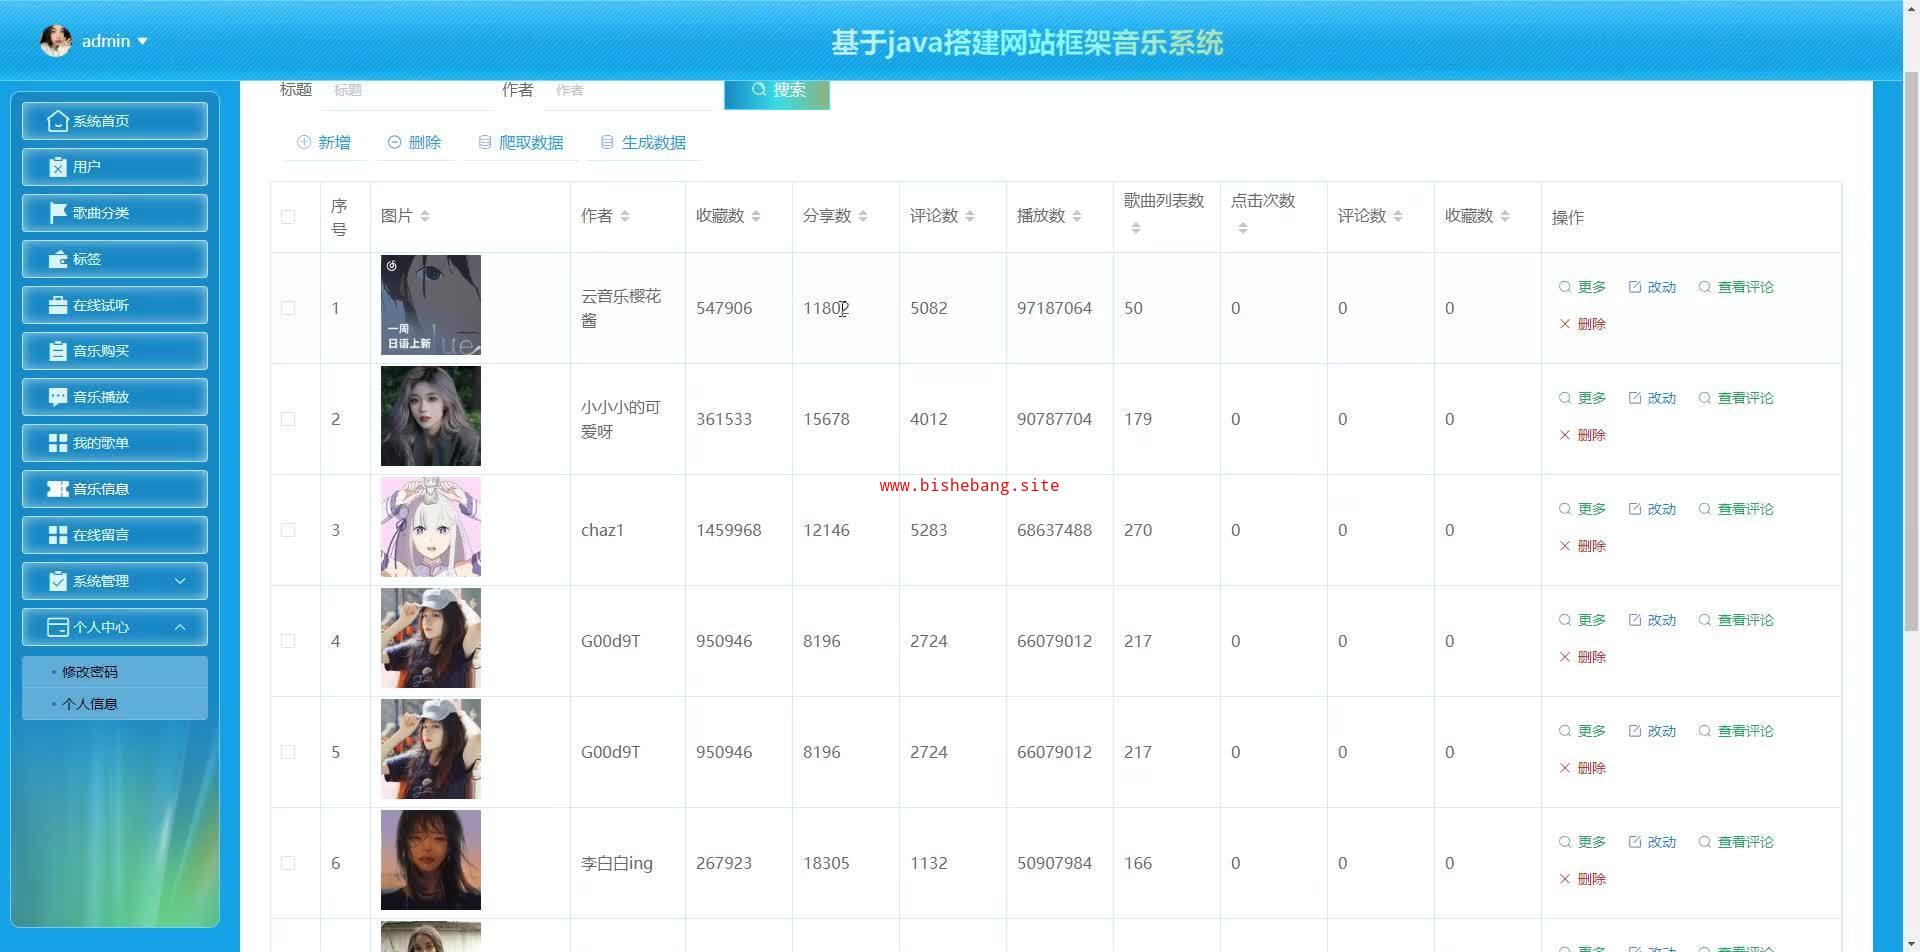Image resolution: width=1920 pixels, height=952 pixels.
Task: Click the 新增 add button
Action: click(324, 143)
